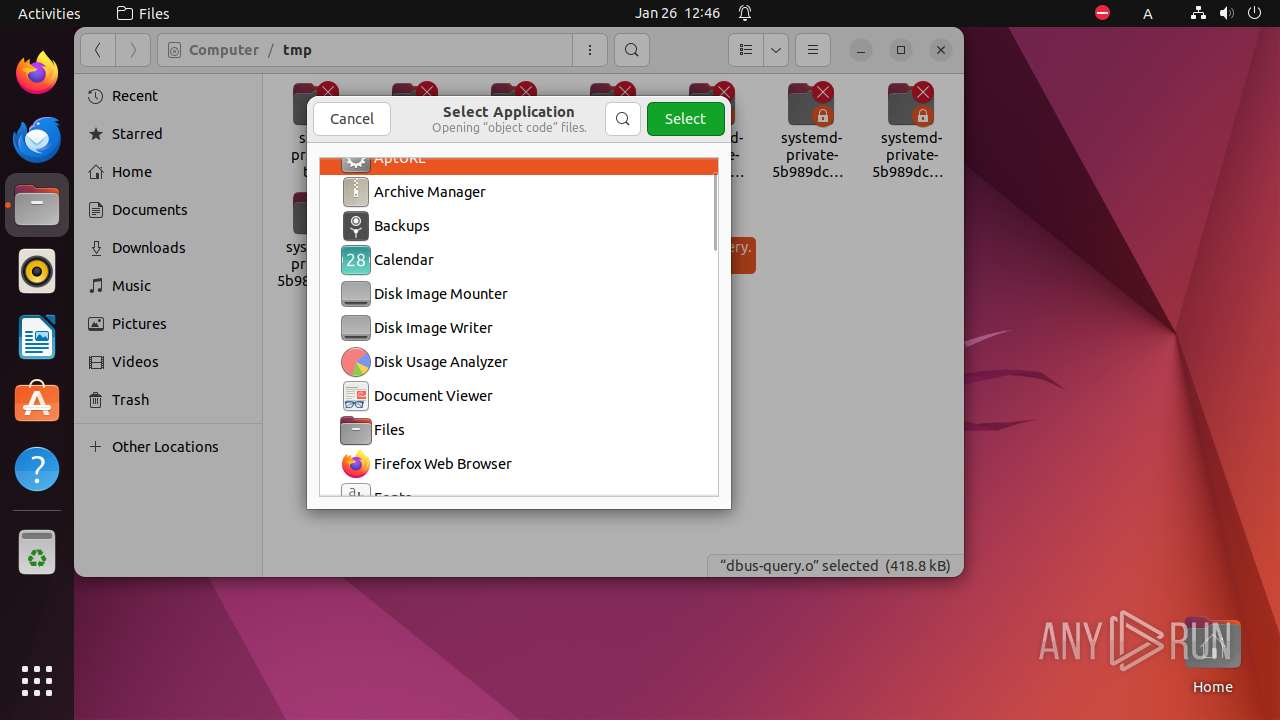Show Applications grid in the dock
The height and width of the screenshot is (720, 1280).
(x=37, y=680)
